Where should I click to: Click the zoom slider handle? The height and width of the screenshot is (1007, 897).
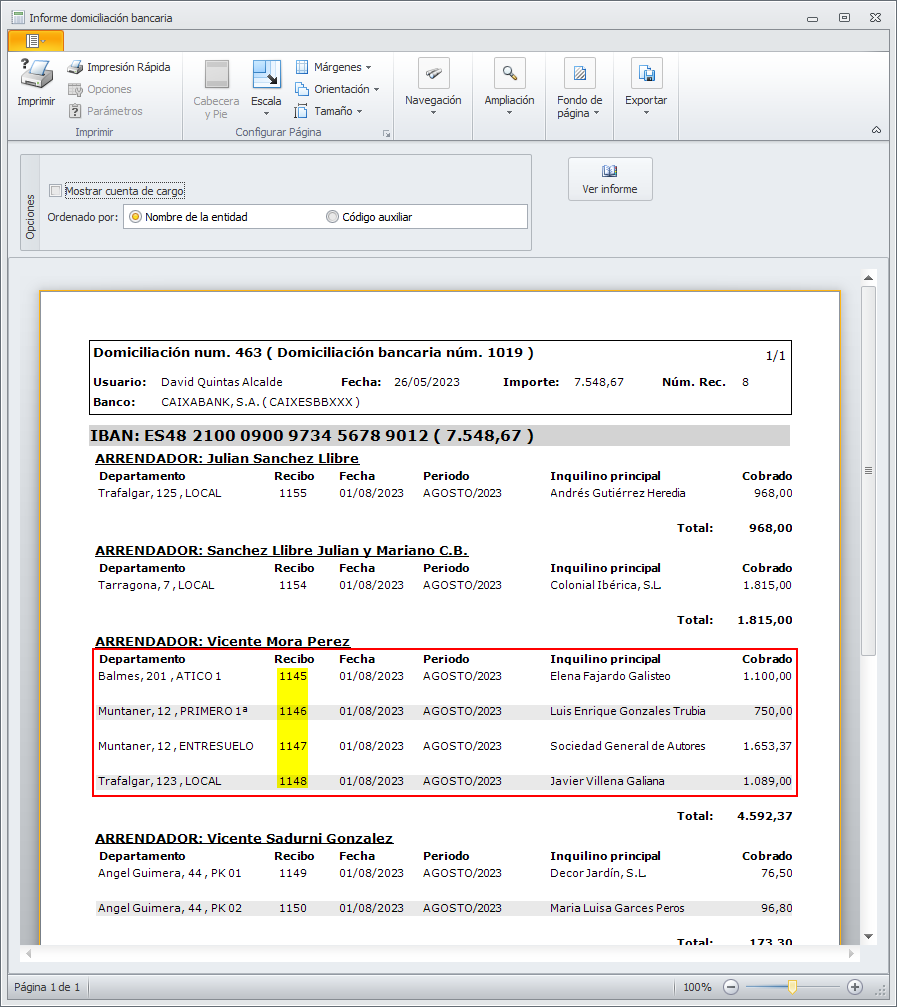point(792,986)
